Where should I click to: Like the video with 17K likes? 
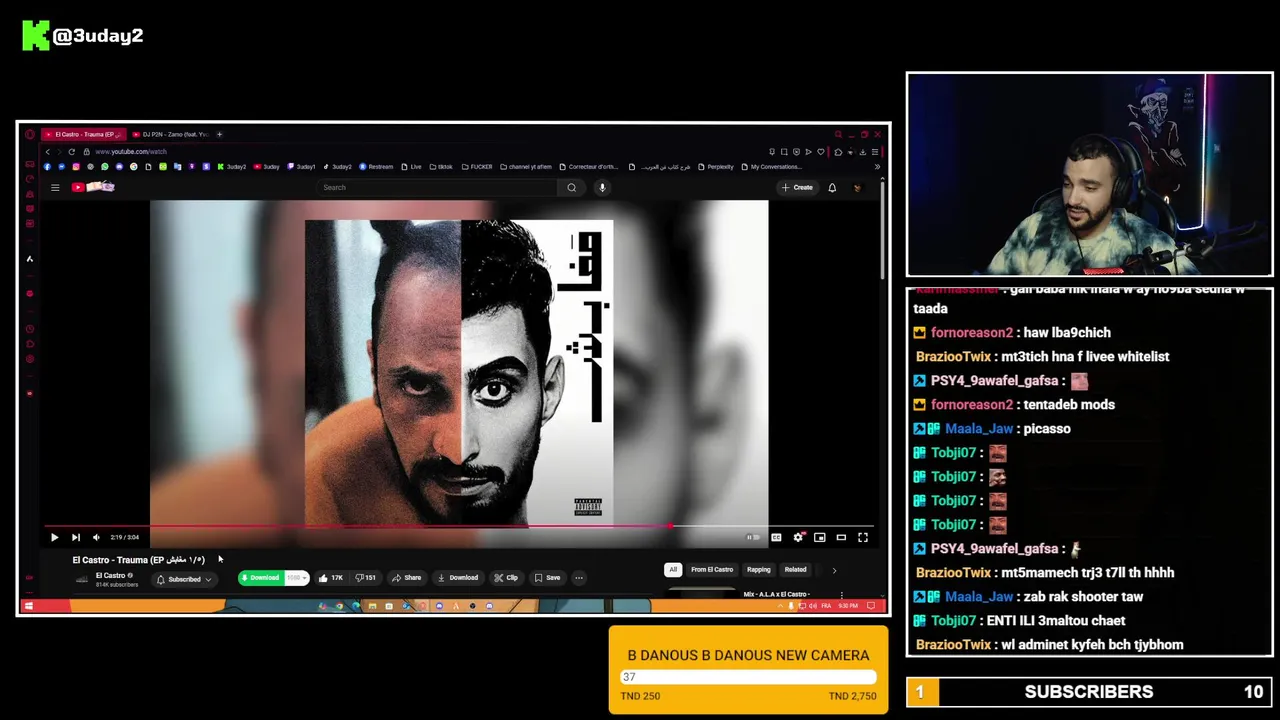click(330, 578)
